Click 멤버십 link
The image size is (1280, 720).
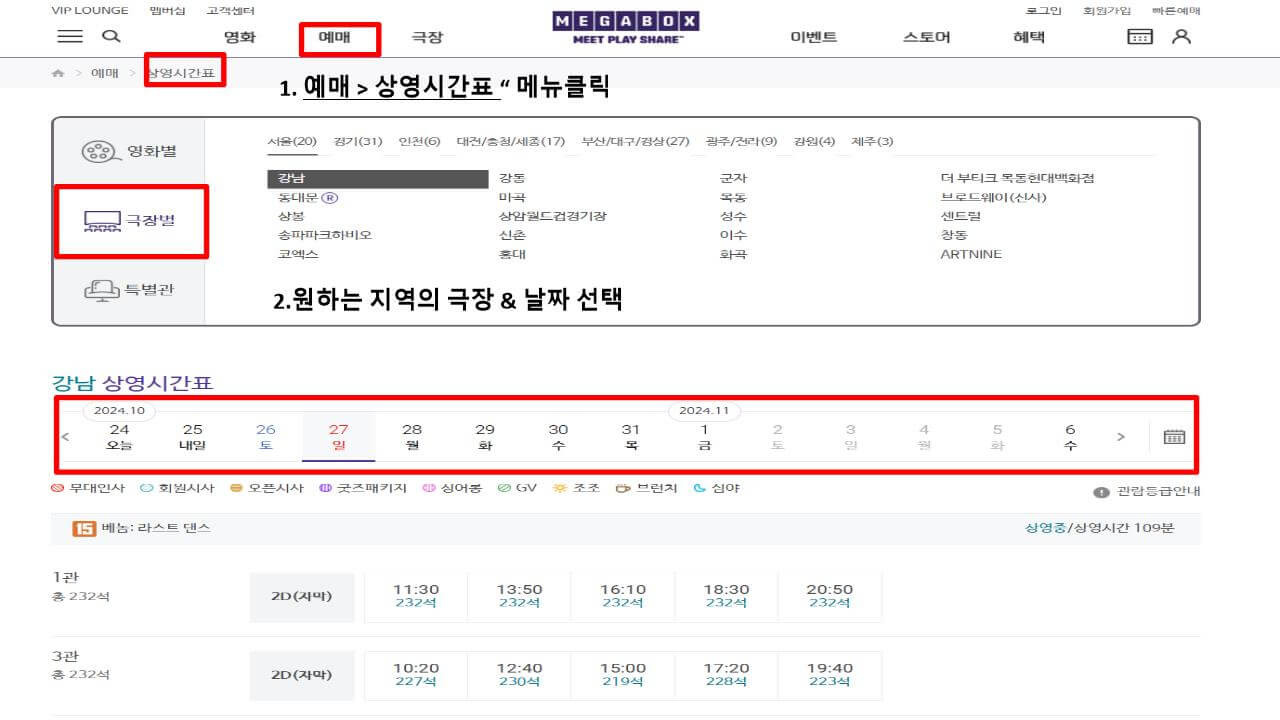click(168, 11)
